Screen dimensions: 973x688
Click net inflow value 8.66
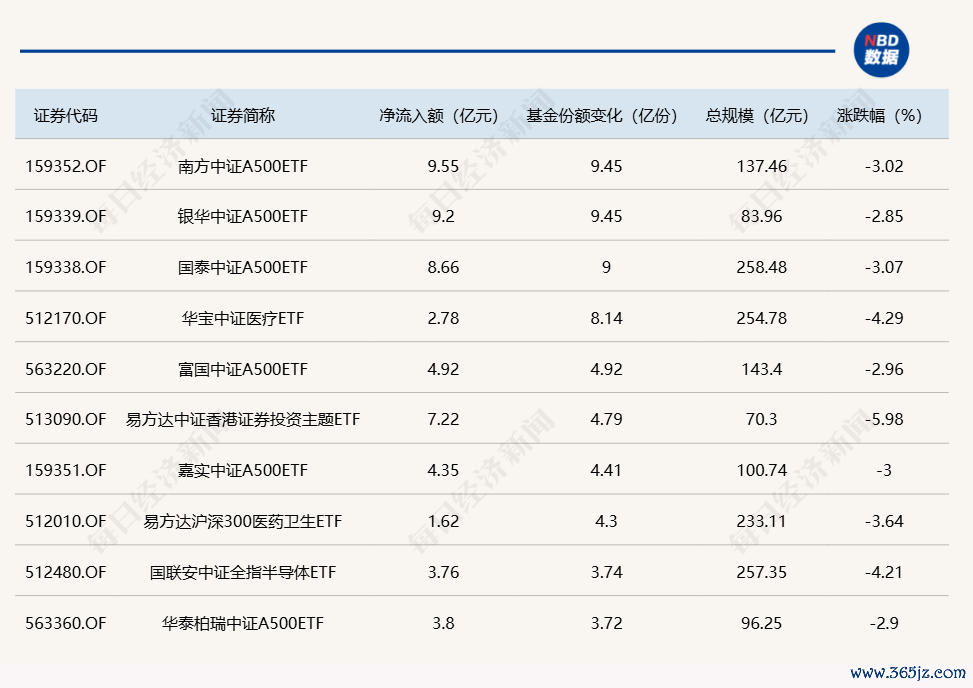click(x=443, y=267)
